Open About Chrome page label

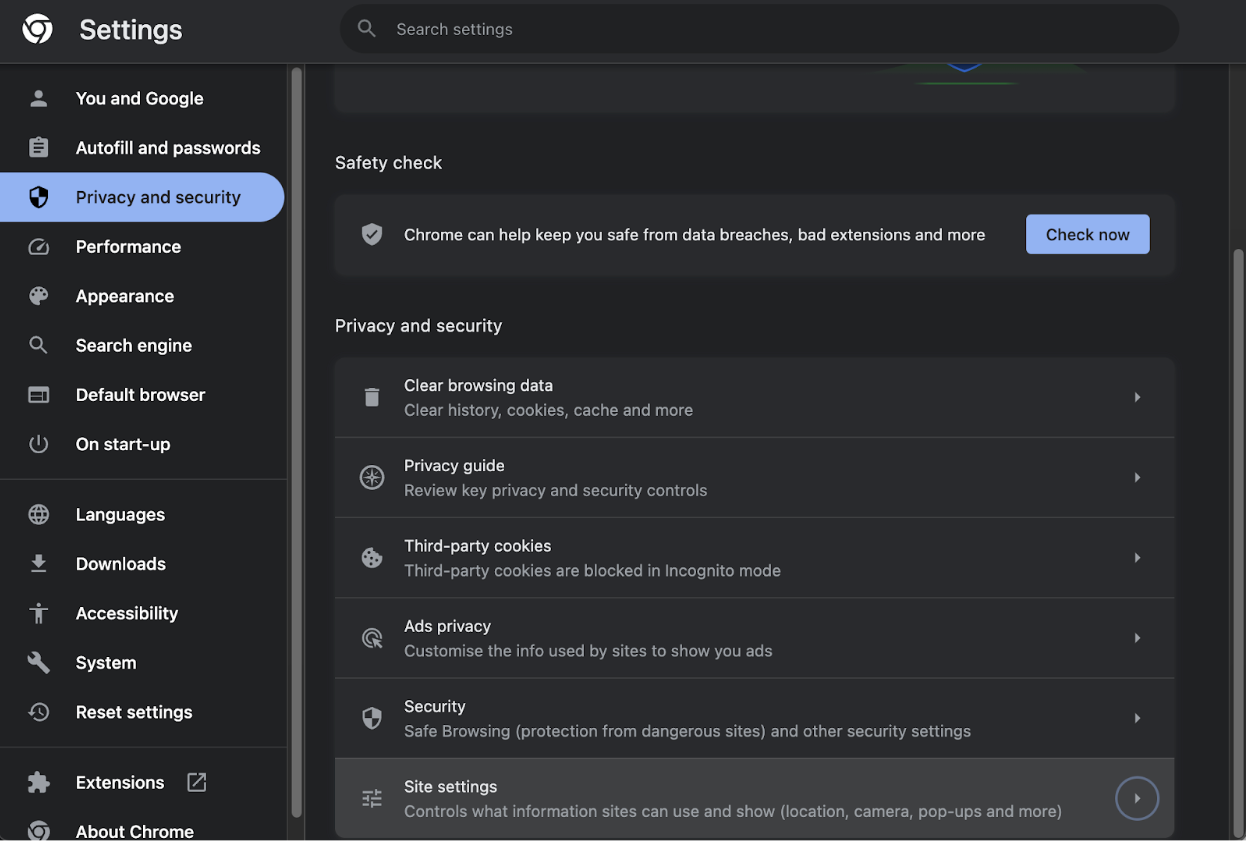135,831
